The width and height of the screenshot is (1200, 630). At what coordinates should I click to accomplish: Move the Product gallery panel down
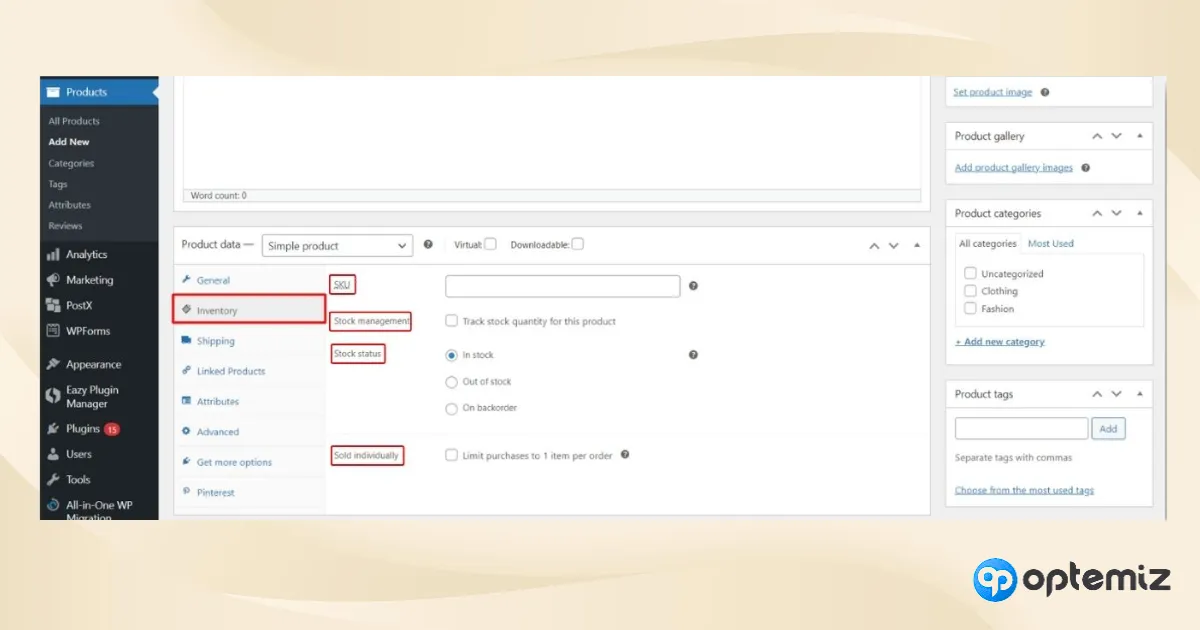click(1117, 136)
